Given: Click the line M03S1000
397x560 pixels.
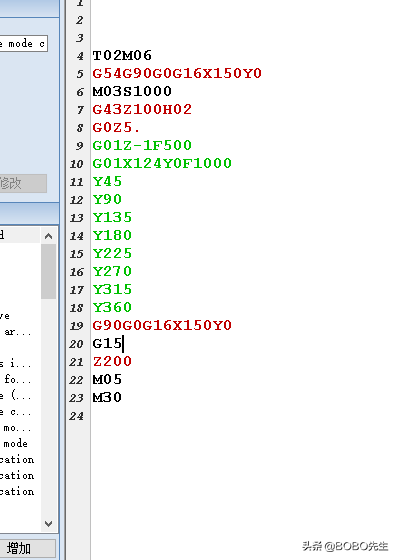Looking at the screenshot, I should pyautogui.click(x=132, y=91).
